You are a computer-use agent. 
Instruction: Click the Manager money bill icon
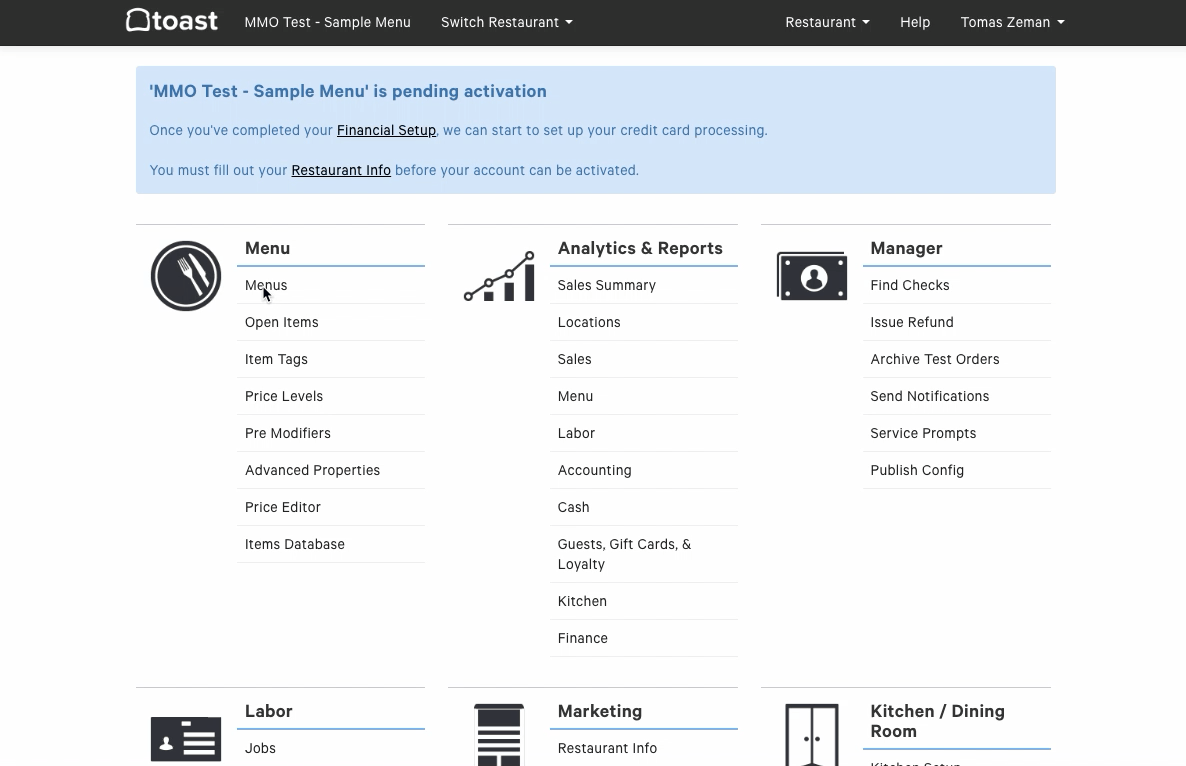coord(812,276)
